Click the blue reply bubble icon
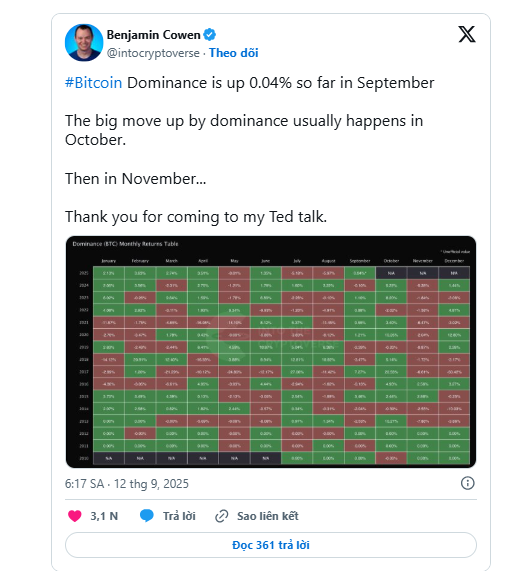The height and width of the screenshot is (577, 511). pos(147,516)
